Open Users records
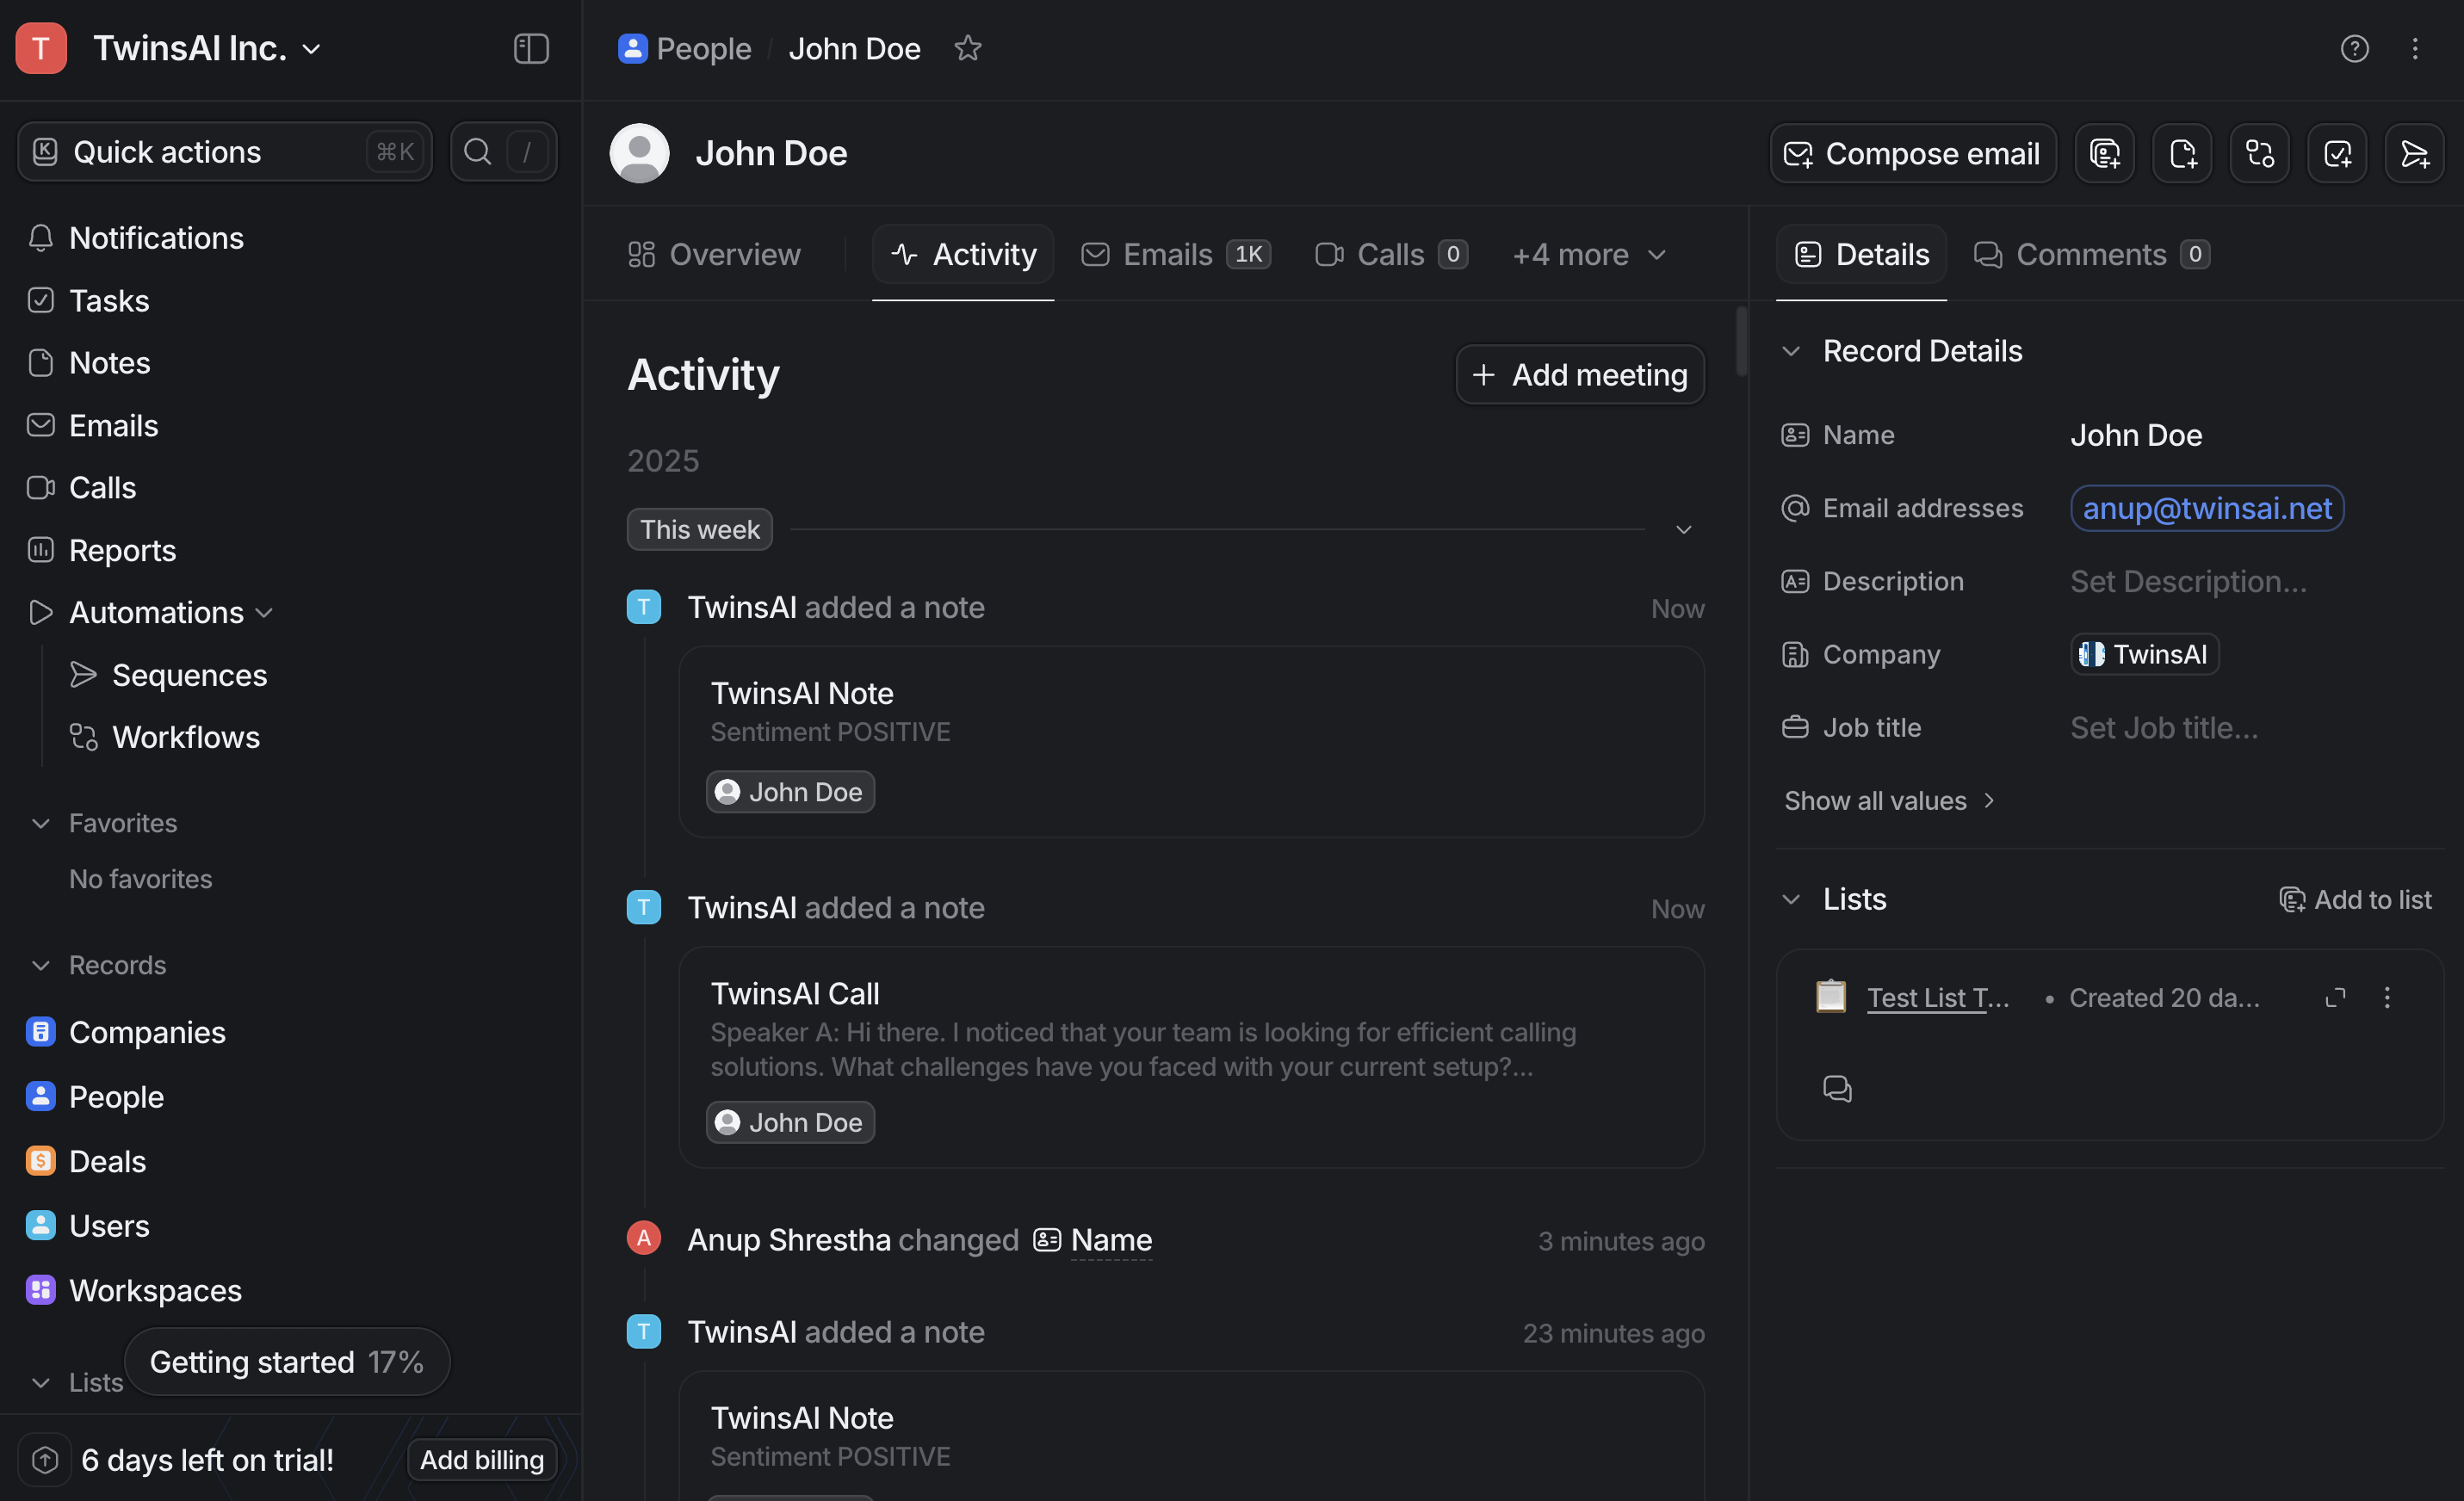Image resolution: width=2464 pixels, height=1501 pixels. (88, 1226)
